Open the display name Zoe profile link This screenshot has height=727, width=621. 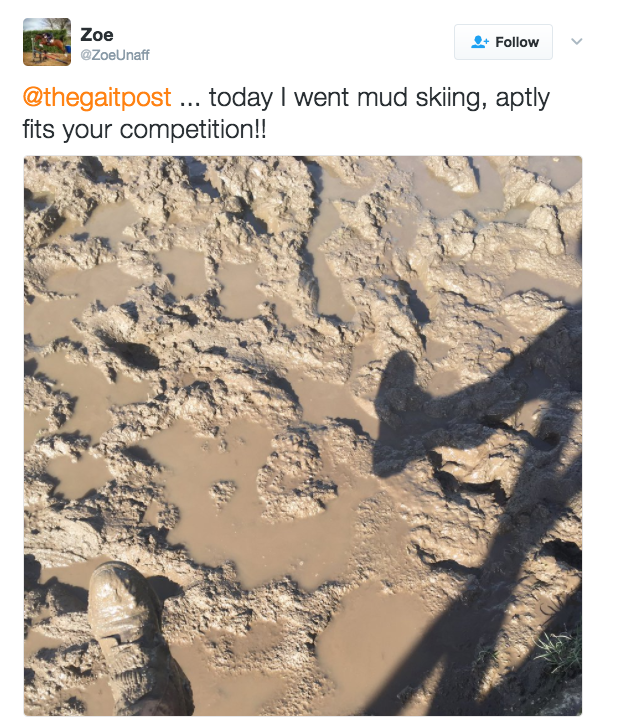point(97,34)
